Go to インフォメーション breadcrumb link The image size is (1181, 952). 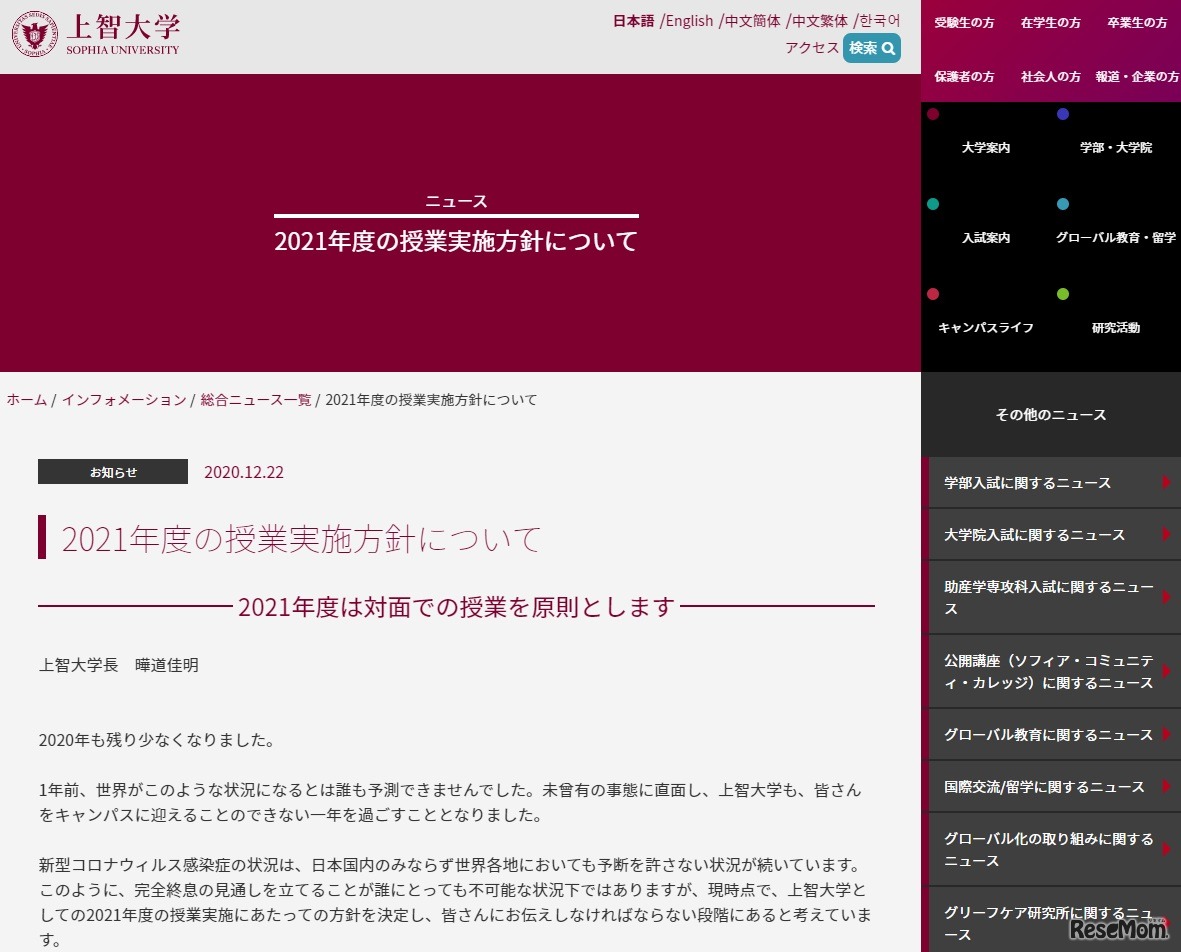click(124, 400)
